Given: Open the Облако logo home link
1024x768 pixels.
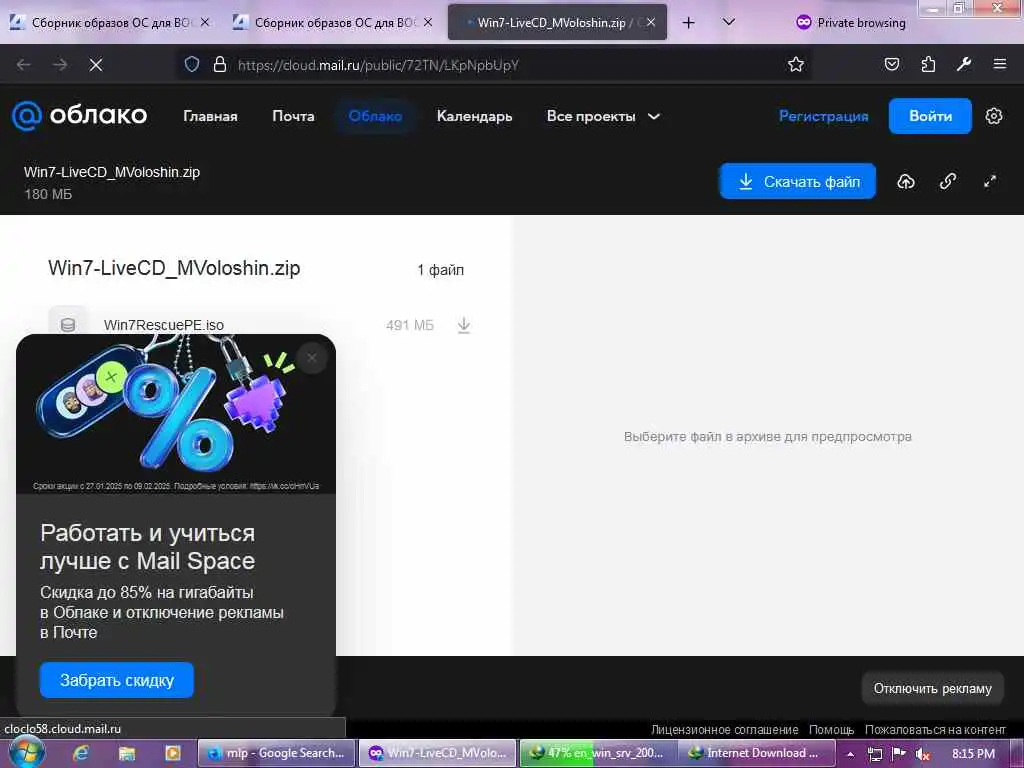Looking at the screenshot, I should point(80,116).
